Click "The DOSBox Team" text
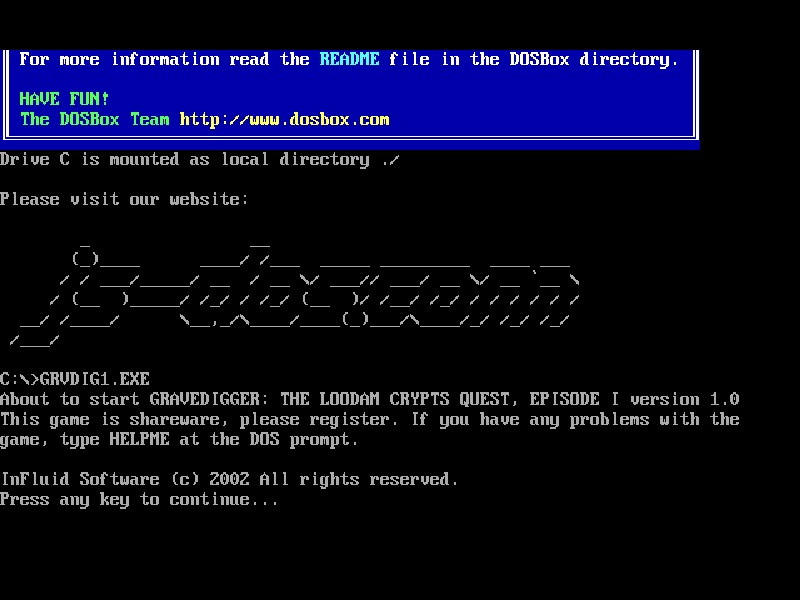 [x=95, y=119]
